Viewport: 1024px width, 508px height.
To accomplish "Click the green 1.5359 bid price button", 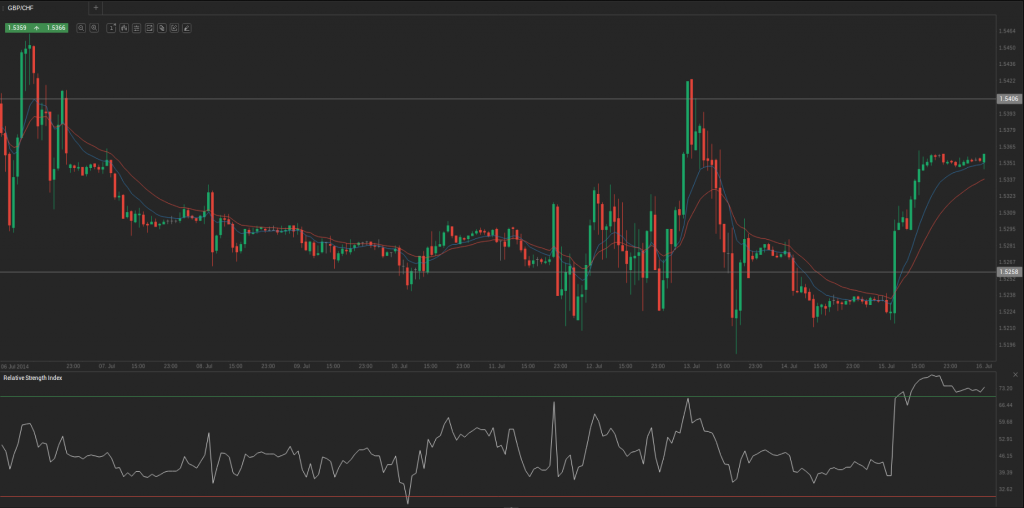I will [x=17, y=28].
